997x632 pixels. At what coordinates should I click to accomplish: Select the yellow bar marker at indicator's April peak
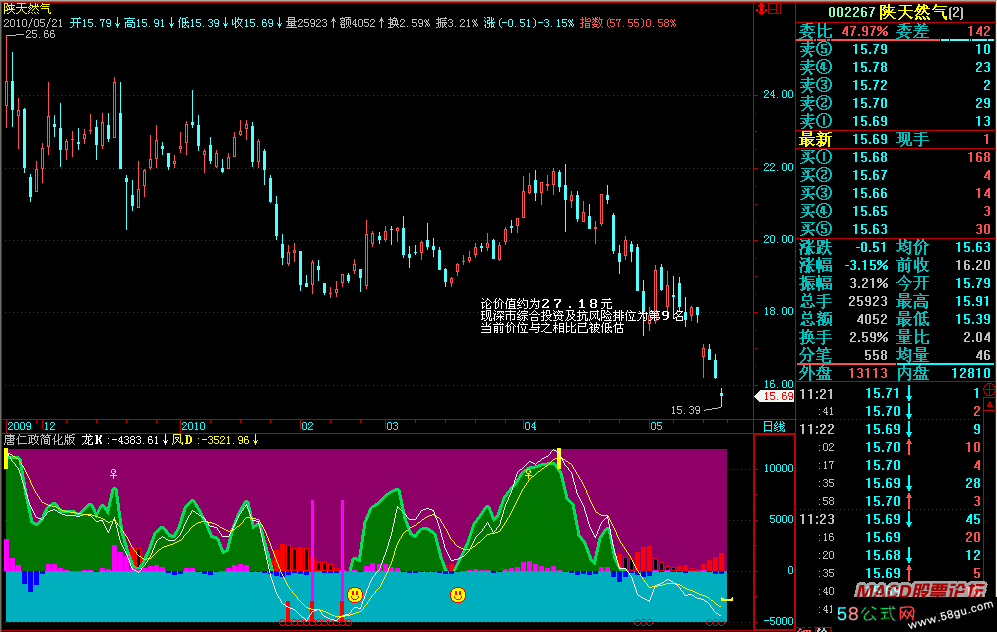[559, 458]
